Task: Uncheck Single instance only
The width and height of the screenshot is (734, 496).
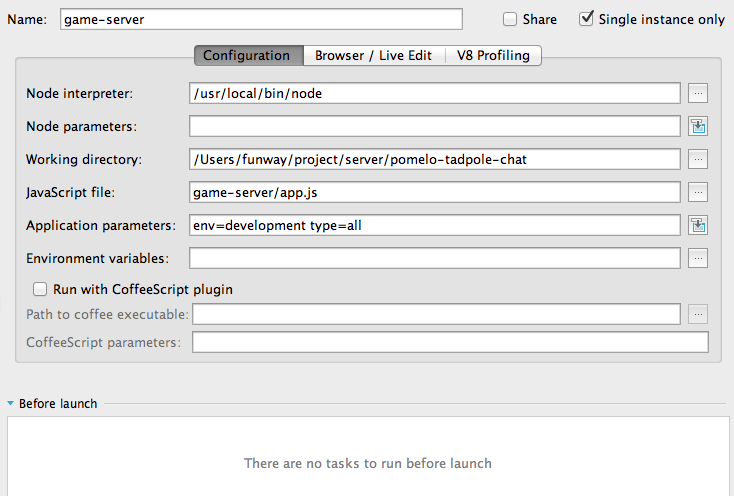Action: click(586, 19)
